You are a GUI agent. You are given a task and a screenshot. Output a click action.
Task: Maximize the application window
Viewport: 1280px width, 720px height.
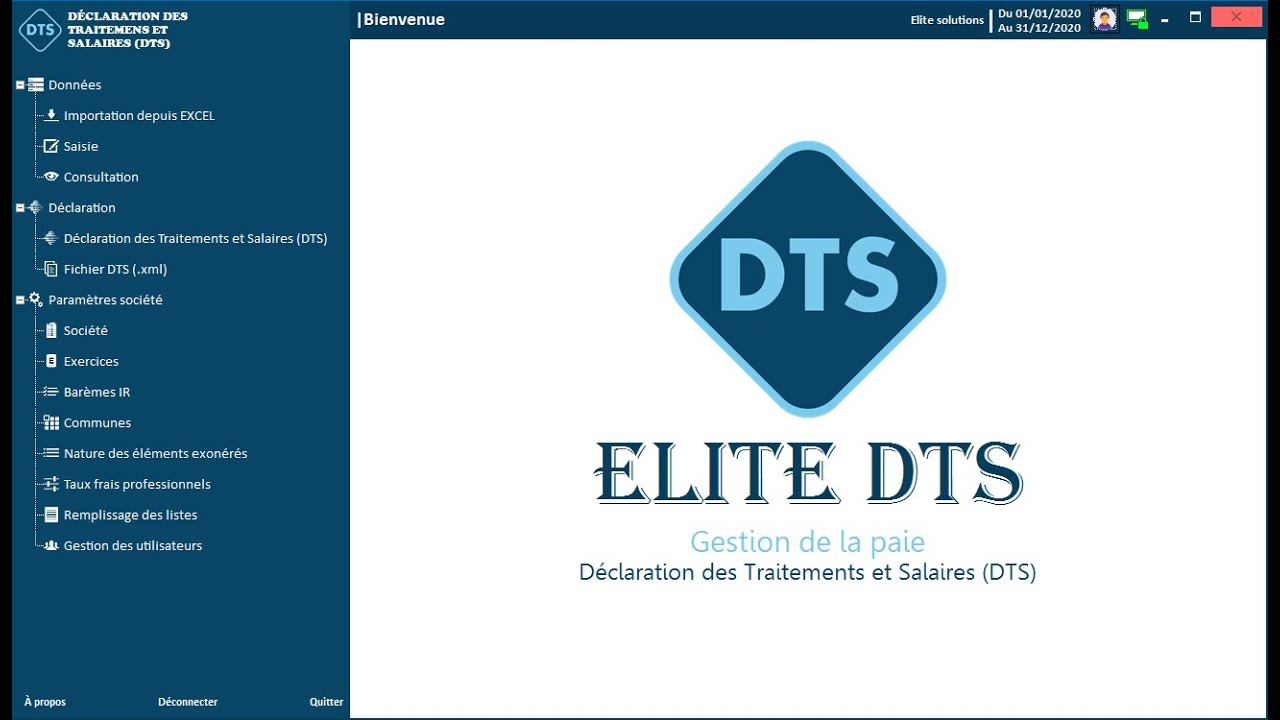click(1195, 17)
